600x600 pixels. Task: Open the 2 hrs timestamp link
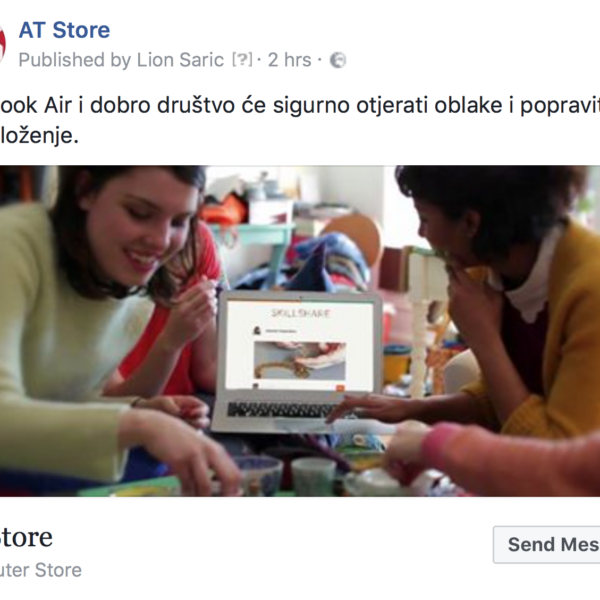(290, 60)
